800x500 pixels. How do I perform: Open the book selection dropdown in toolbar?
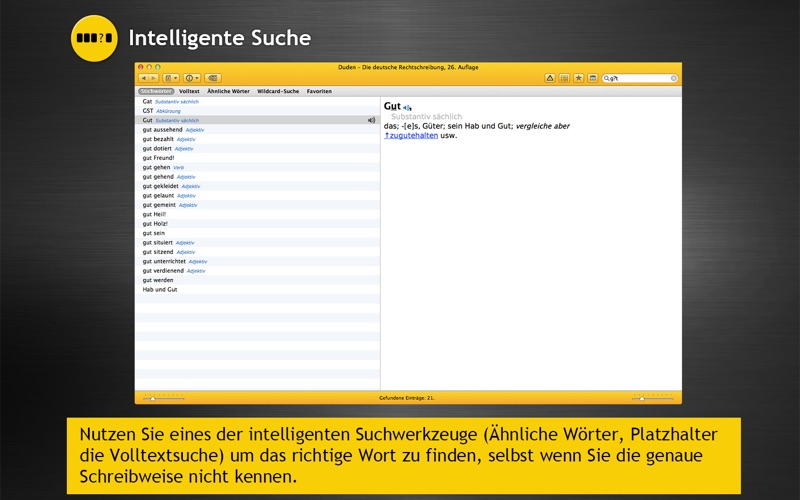(171, 78)
